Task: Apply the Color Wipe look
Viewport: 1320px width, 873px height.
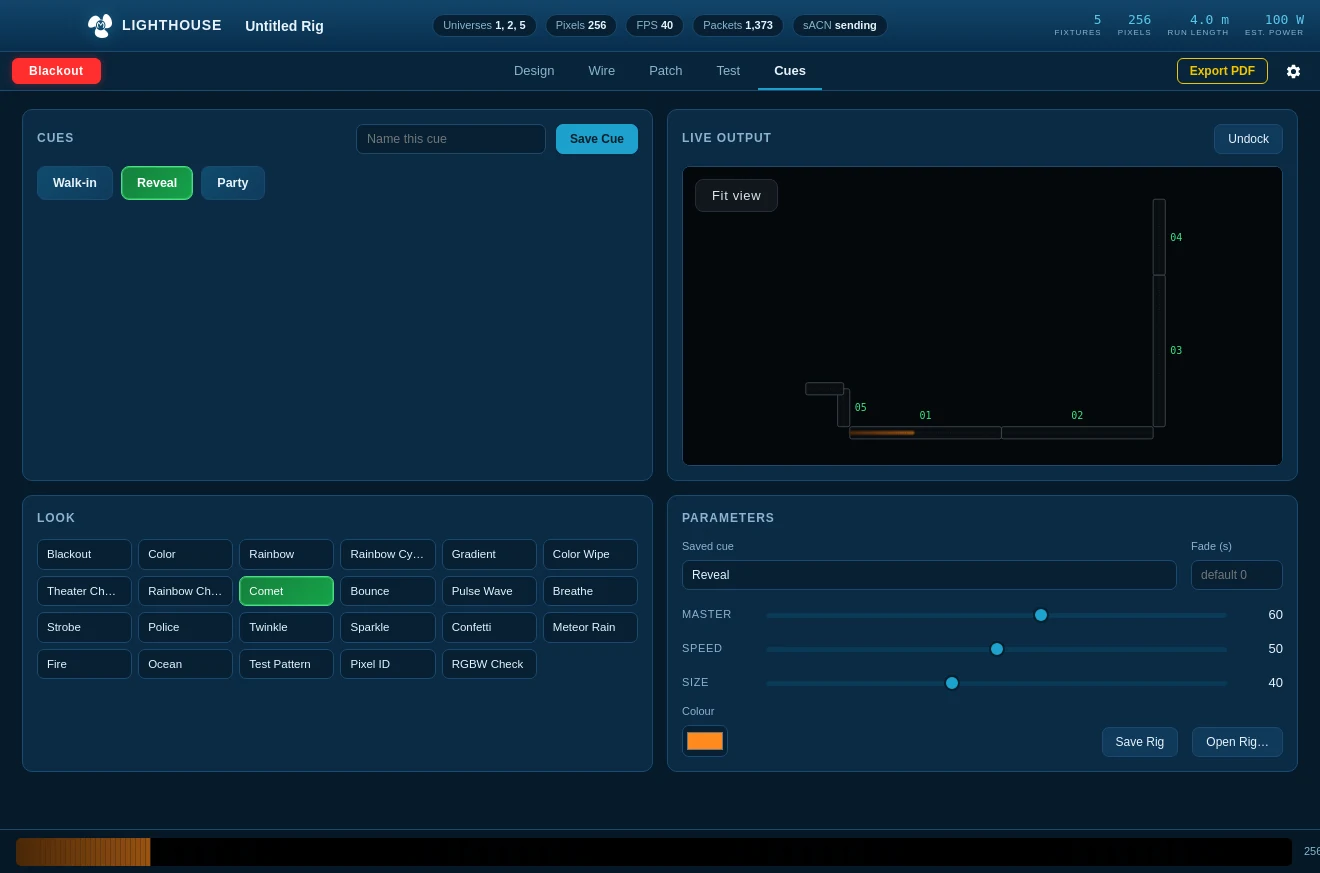Action: pos(590,554)
